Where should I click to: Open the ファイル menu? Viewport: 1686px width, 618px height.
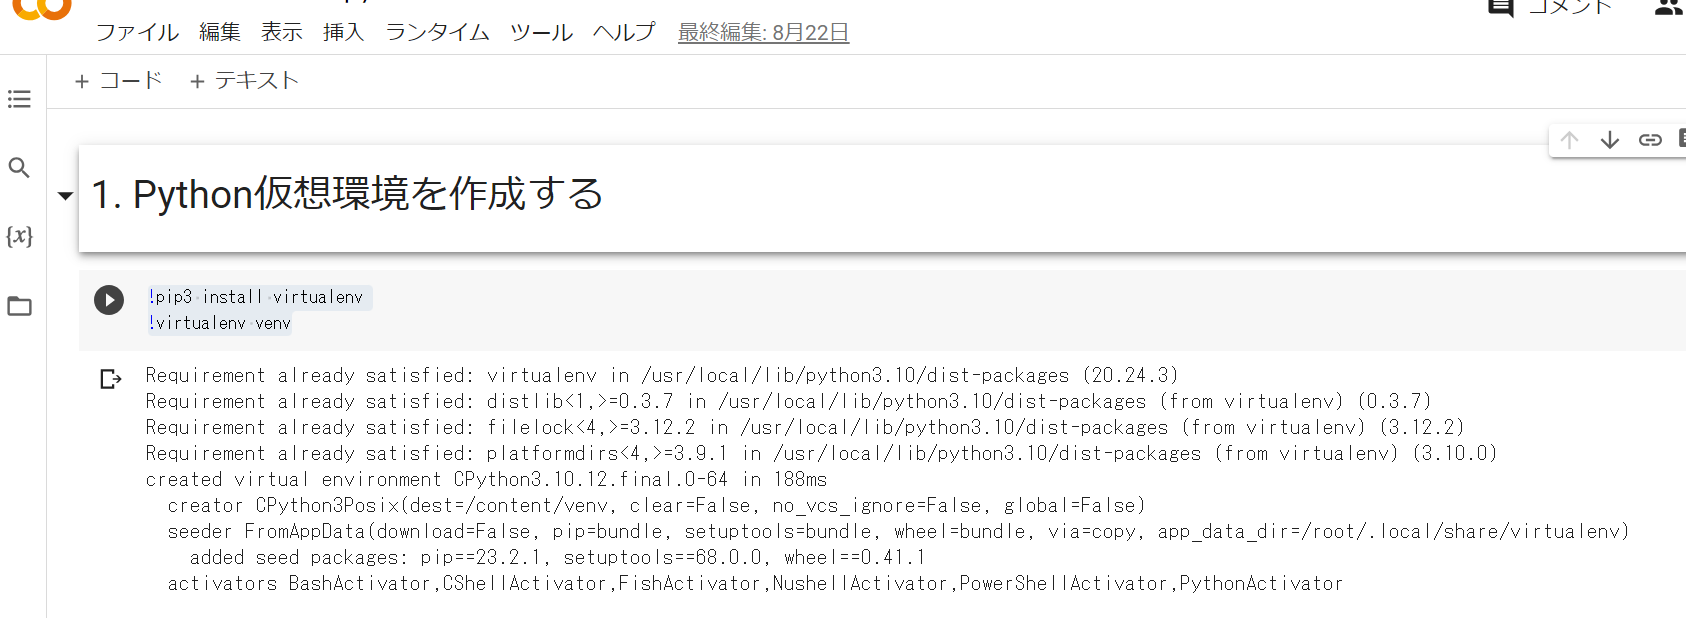pyautogui.click(x=137, y=32)
